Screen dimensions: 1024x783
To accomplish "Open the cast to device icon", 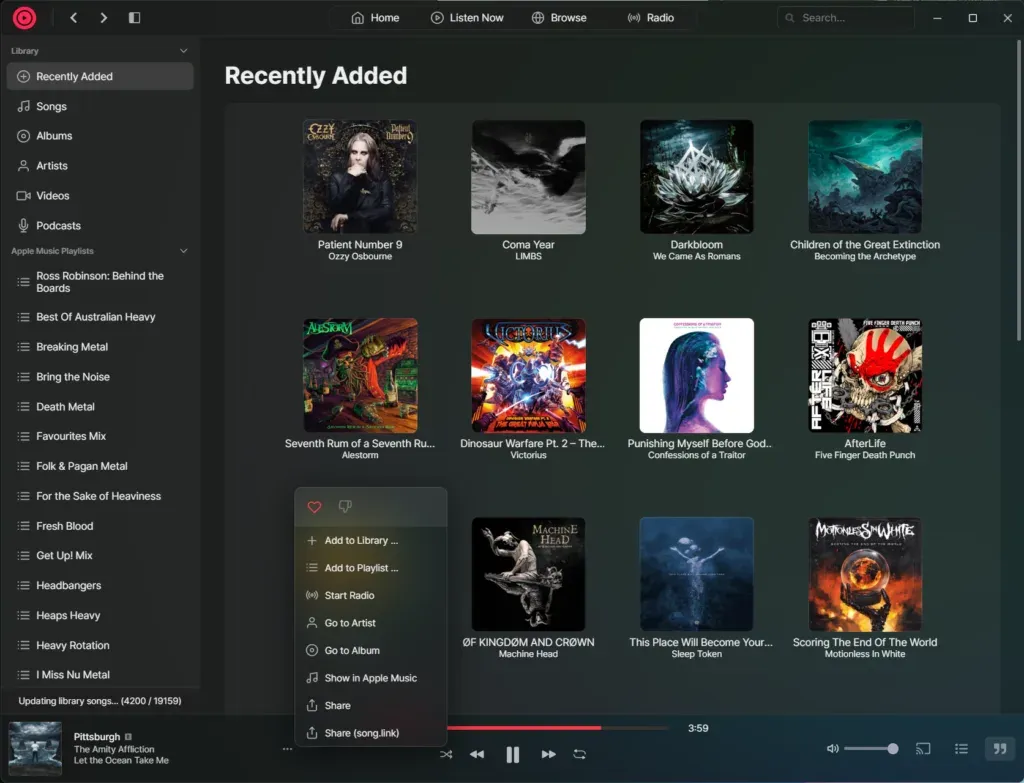I will [923, 748].
